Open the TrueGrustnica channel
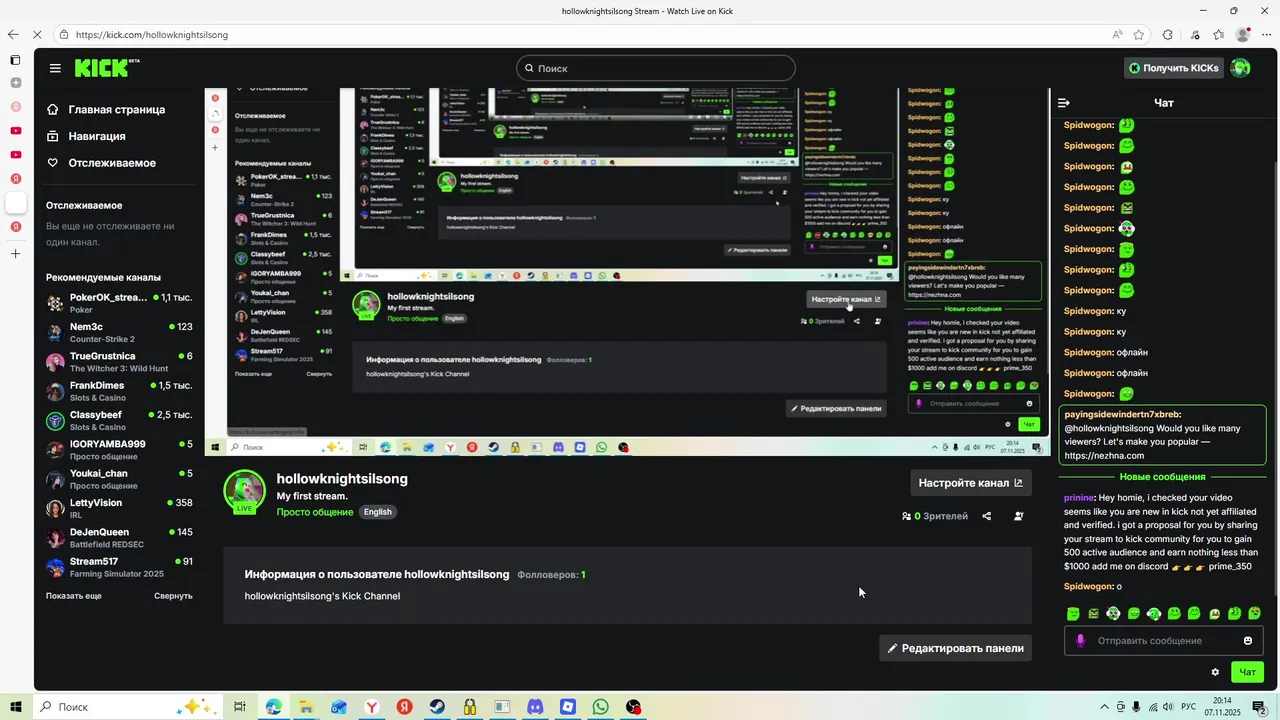This screenshot has height=720, width=1280. [x=119, y=362]
